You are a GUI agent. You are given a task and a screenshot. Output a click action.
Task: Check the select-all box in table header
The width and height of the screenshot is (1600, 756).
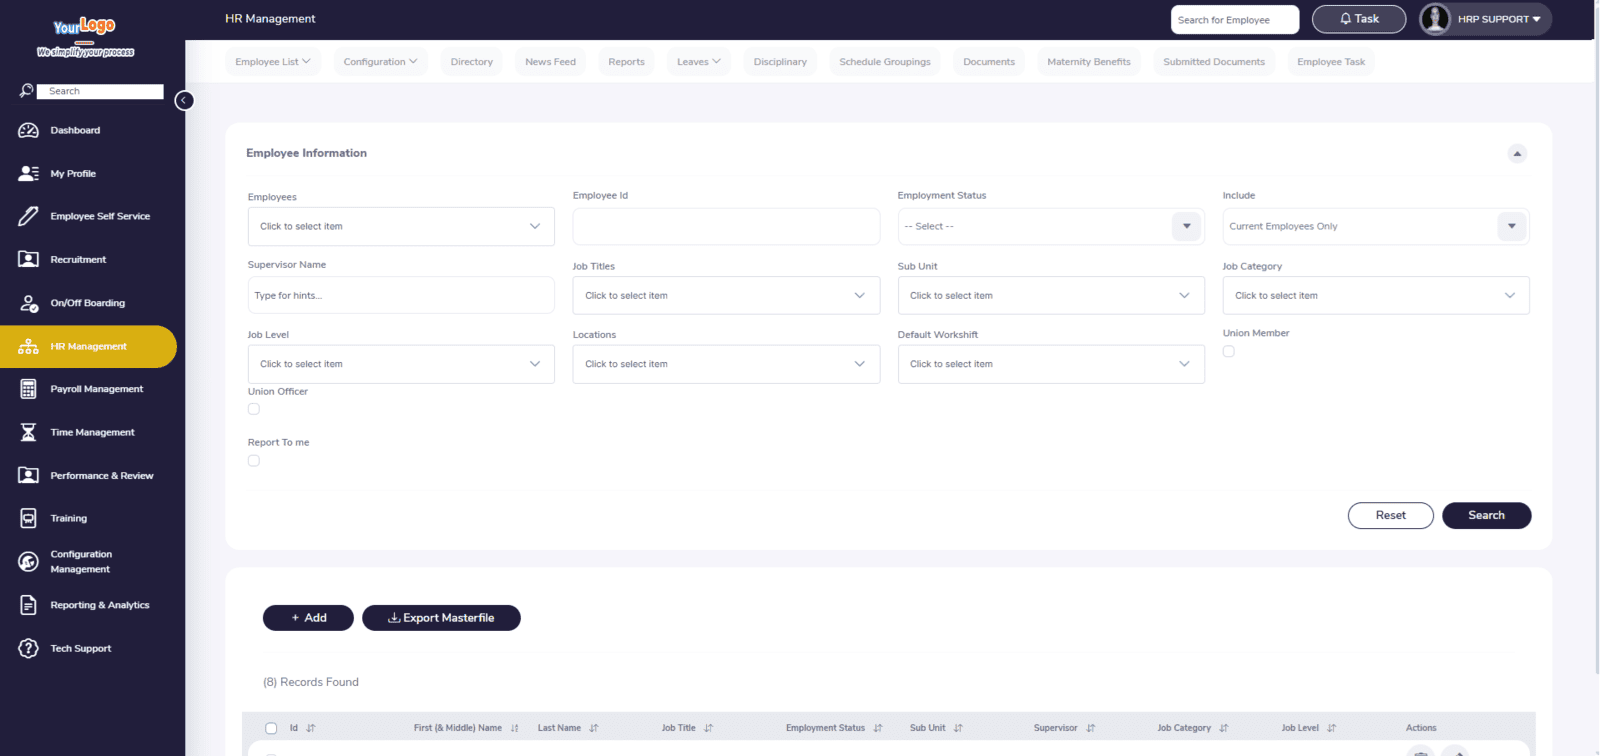(x=271, y=728)
